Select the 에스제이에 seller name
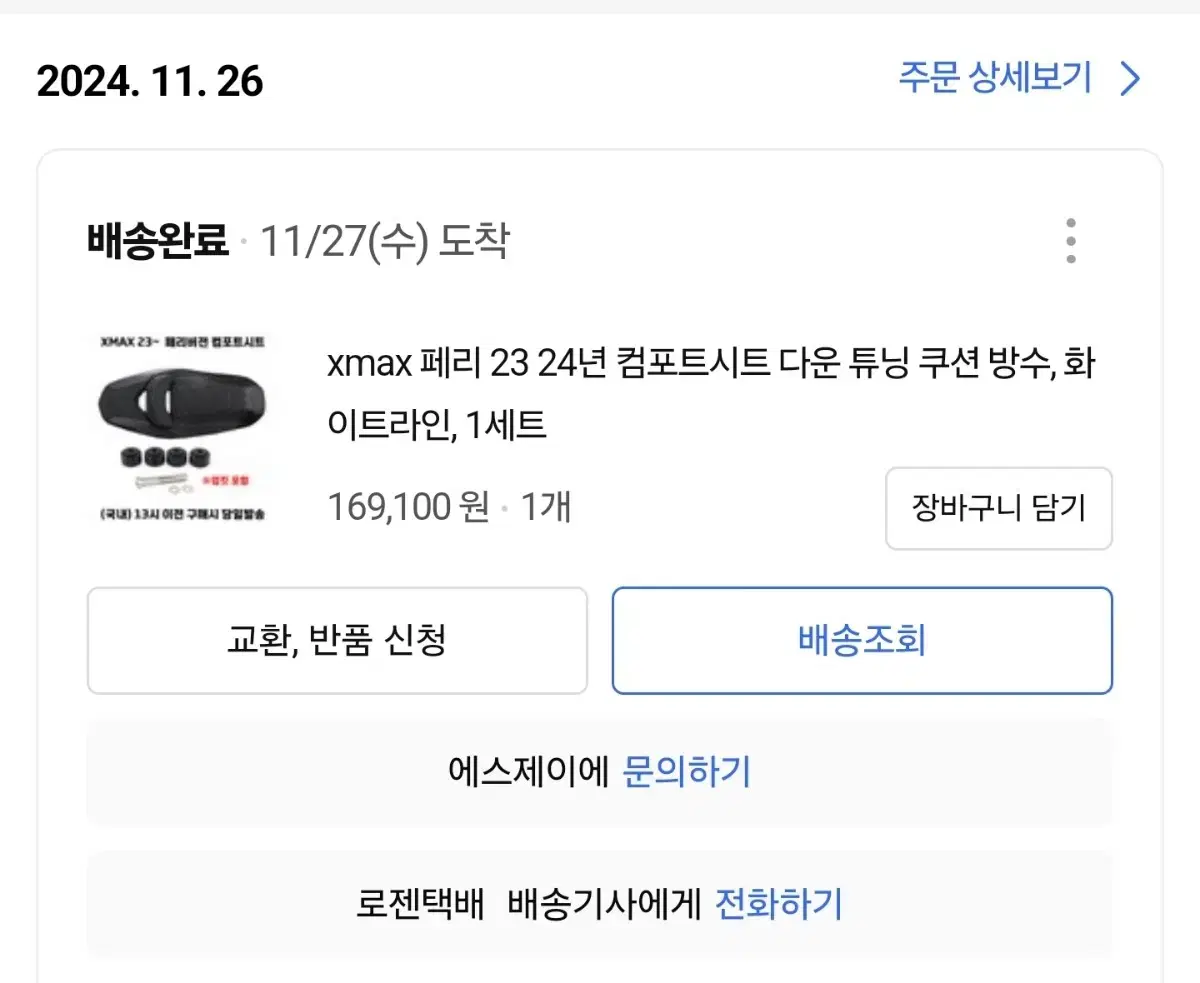The image size is (1200, 983). click(529, 772)
